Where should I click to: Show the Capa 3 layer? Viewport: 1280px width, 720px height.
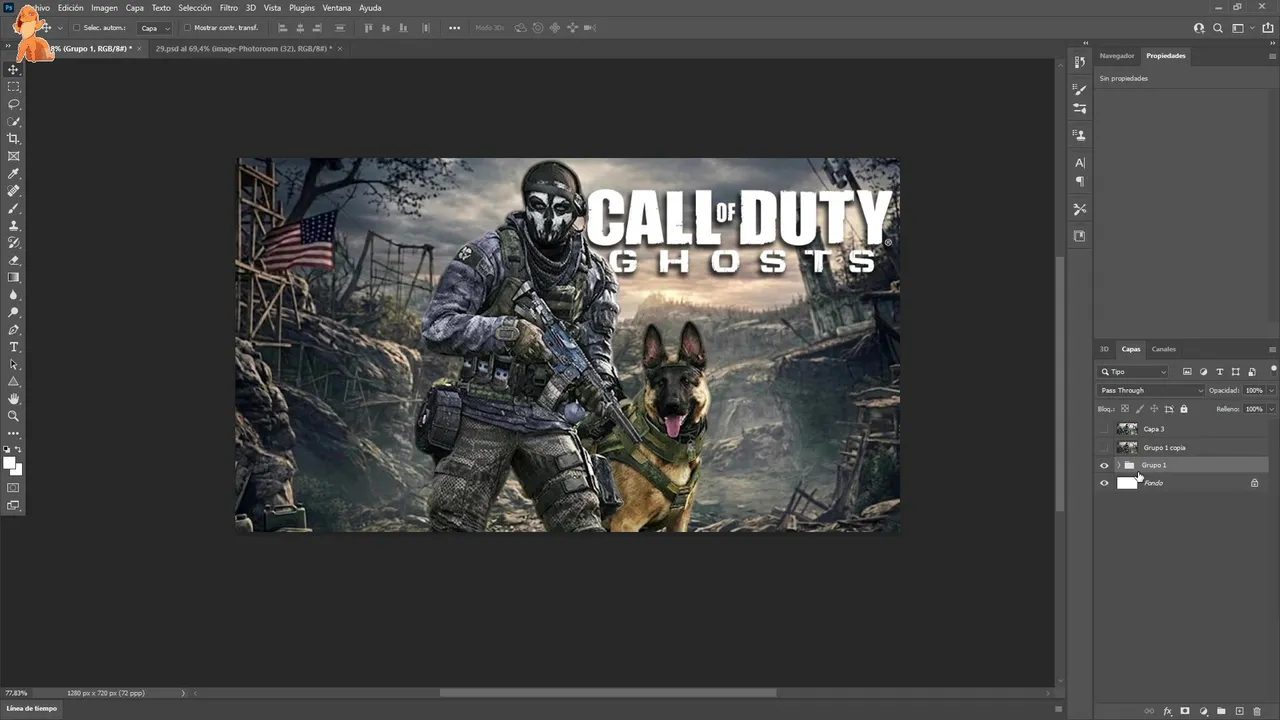[x=1104, y=429]
